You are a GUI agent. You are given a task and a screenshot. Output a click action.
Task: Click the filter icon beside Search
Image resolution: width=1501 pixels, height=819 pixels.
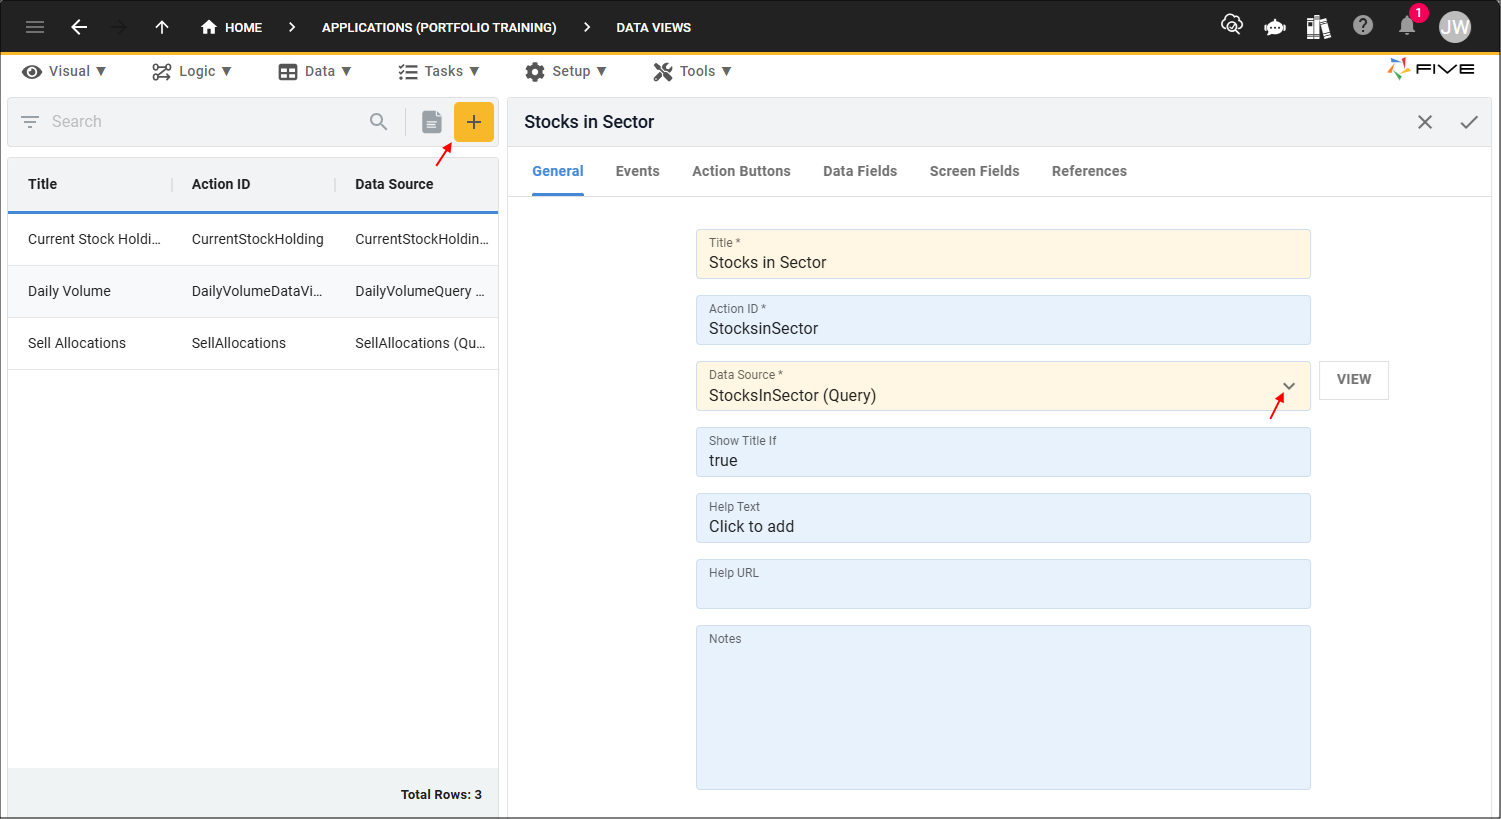tap(30, 122)
